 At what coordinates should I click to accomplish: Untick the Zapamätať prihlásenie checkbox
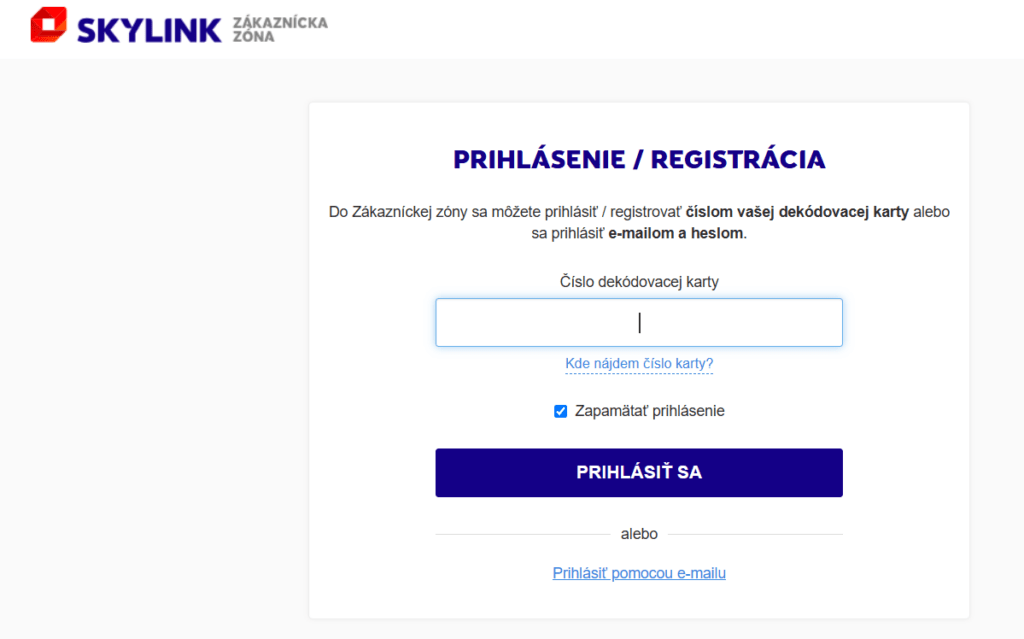tap(561, 411)
